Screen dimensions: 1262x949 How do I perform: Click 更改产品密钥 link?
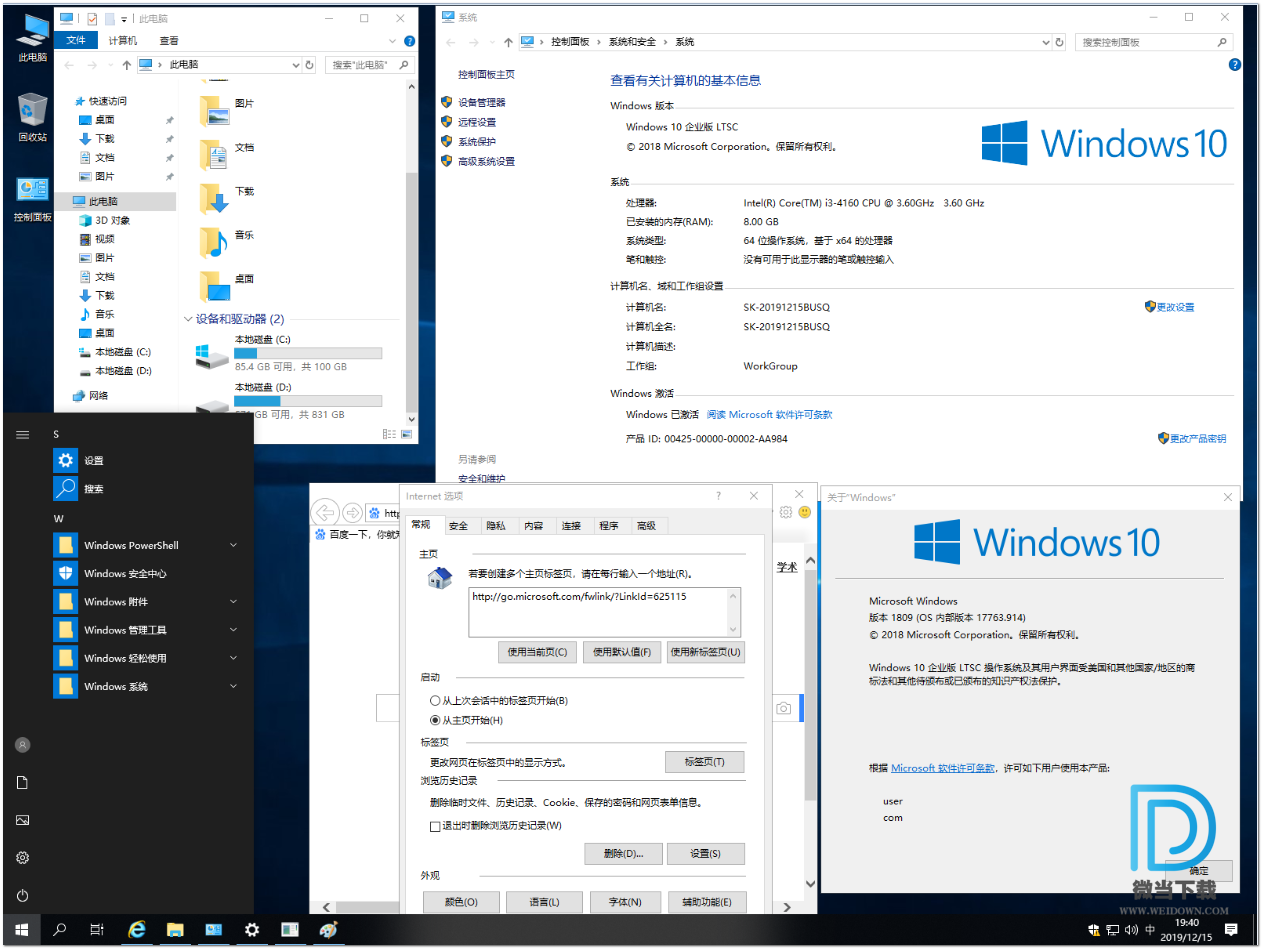coord(1197,438)
